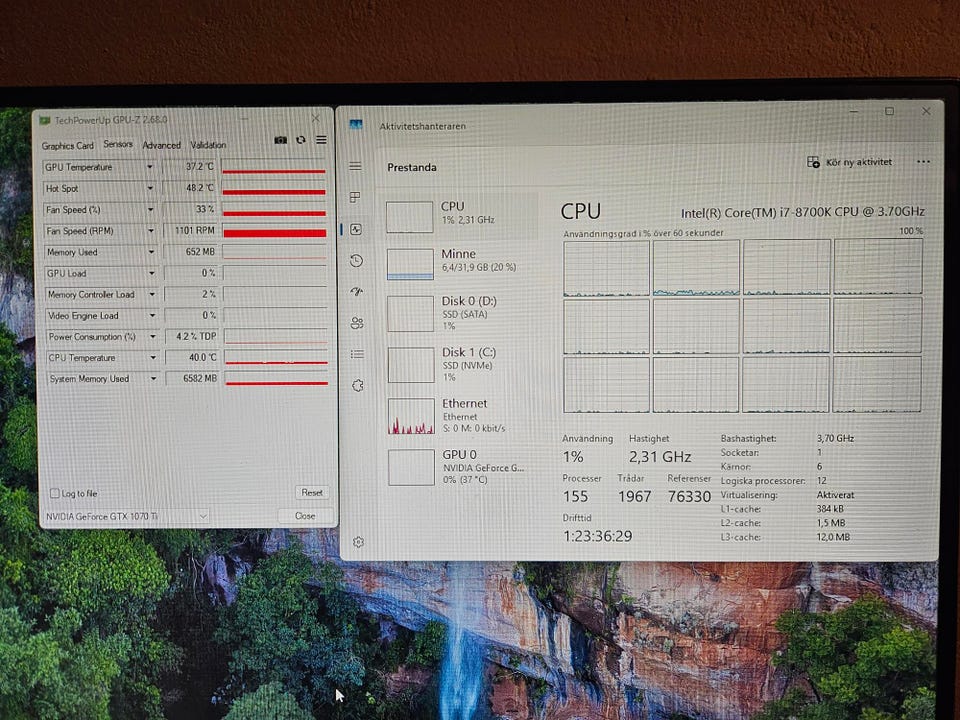The height and width of the screenshot is (720, 960).
Task: Open NVIDIA GeForce GTX 1070 Ti selector
Action: click(126, 516)
